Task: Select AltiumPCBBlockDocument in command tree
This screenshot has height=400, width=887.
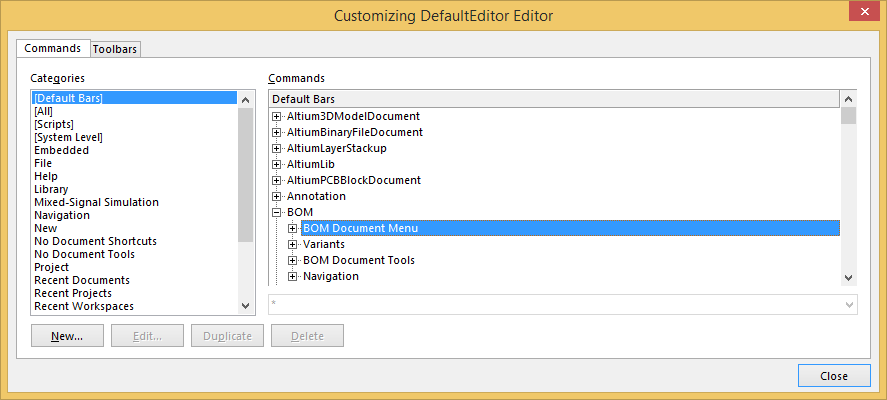Action: (353, 180)
